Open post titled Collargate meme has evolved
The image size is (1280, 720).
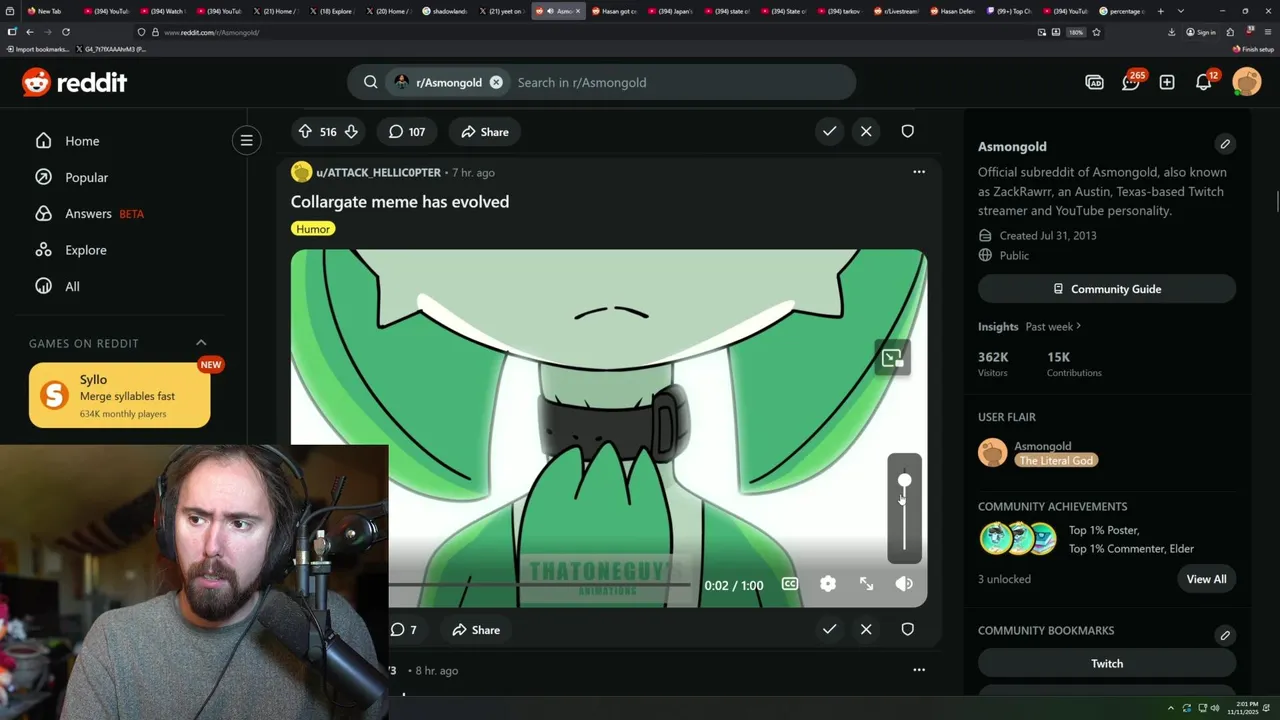click(x=400, y=201)
